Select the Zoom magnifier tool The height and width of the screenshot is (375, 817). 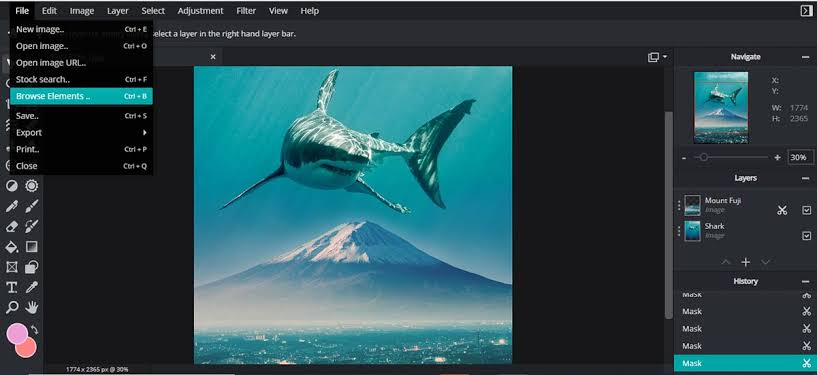click(x=11, y=307)
